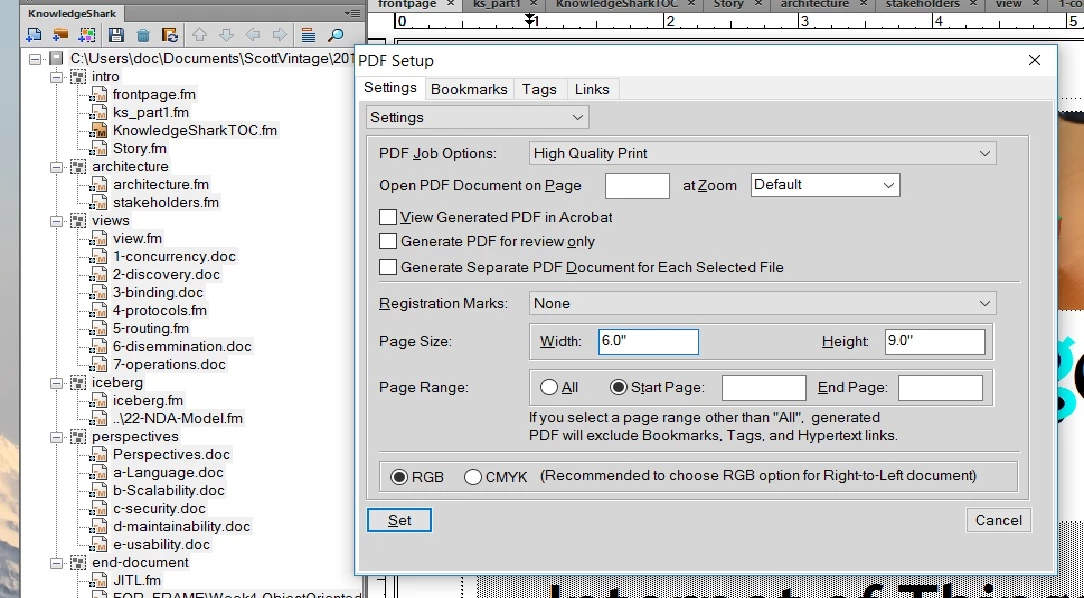Switch to the Tags tab
1084x598 pixels.
539,89
